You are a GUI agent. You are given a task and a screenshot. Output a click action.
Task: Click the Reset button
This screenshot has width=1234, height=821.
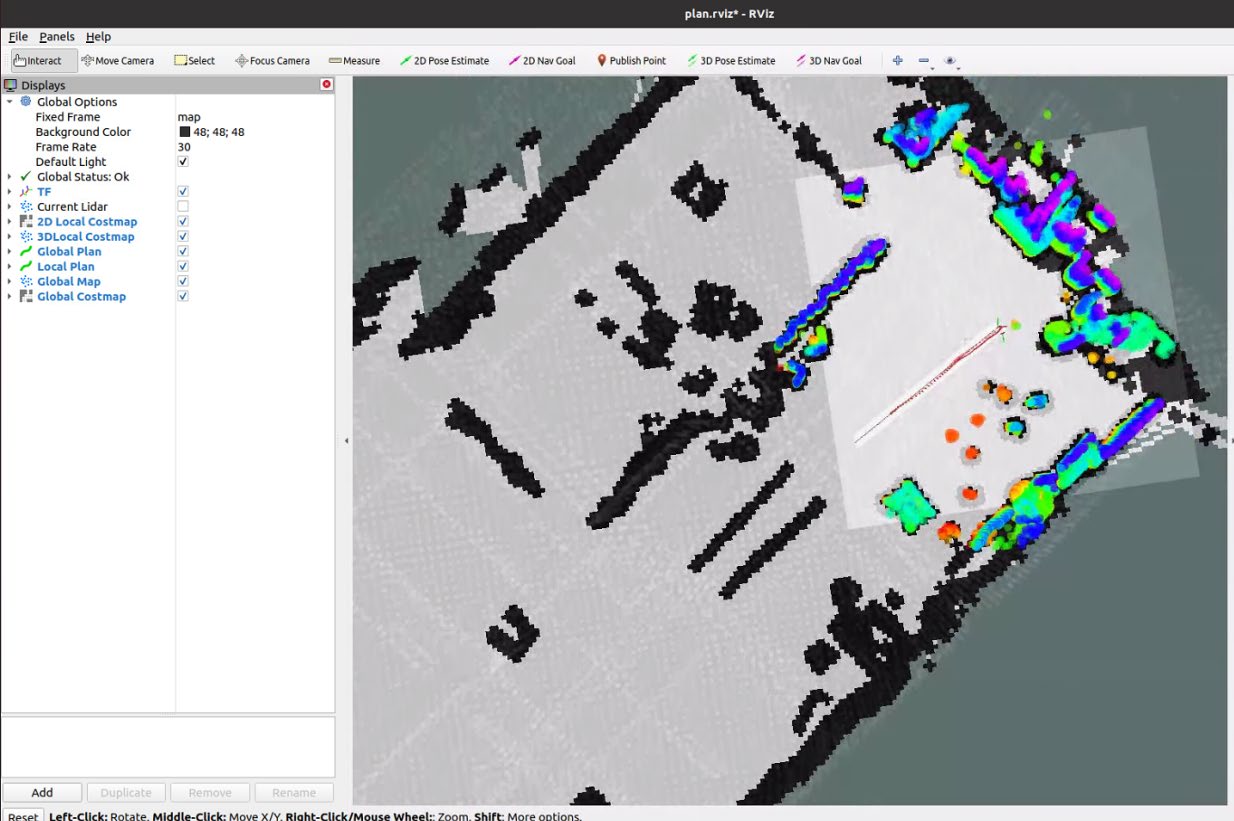[22, 816]
